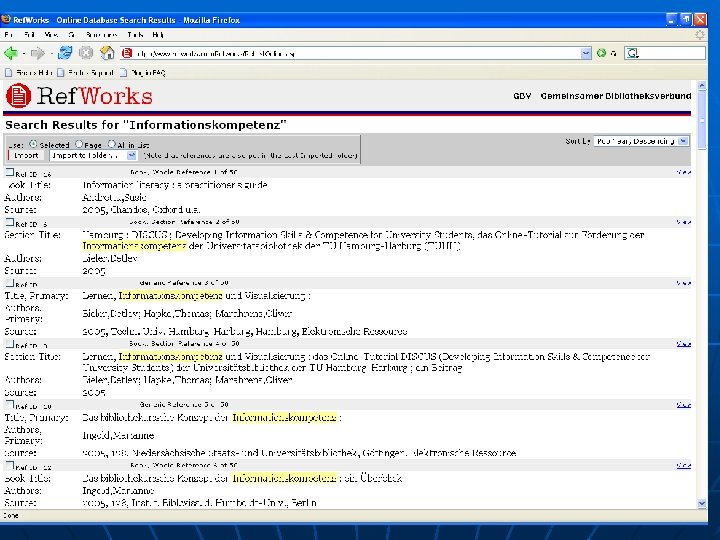Check the box for Reference 5 of 50

coord(10,405)
